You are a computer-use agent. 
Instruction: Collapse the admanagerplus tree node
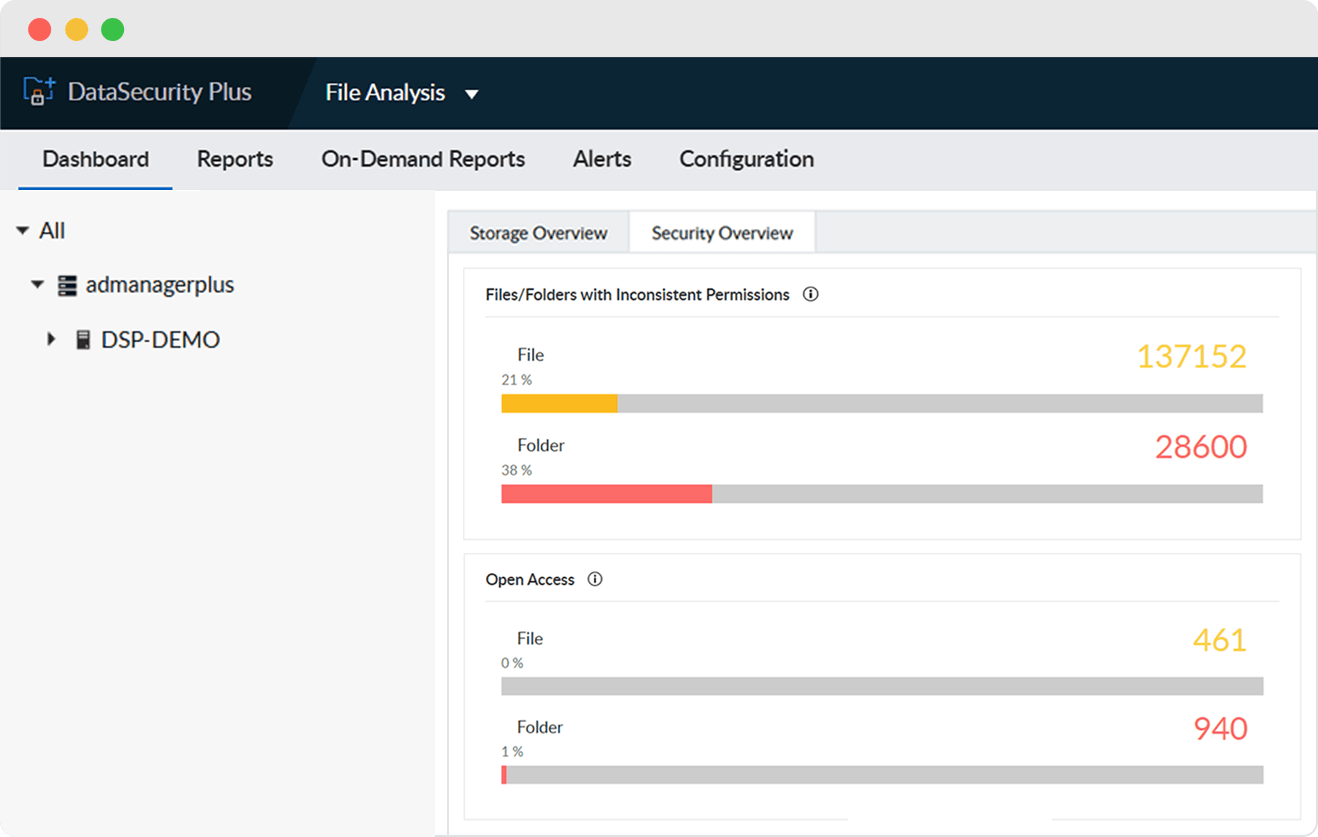click(38, 285)
